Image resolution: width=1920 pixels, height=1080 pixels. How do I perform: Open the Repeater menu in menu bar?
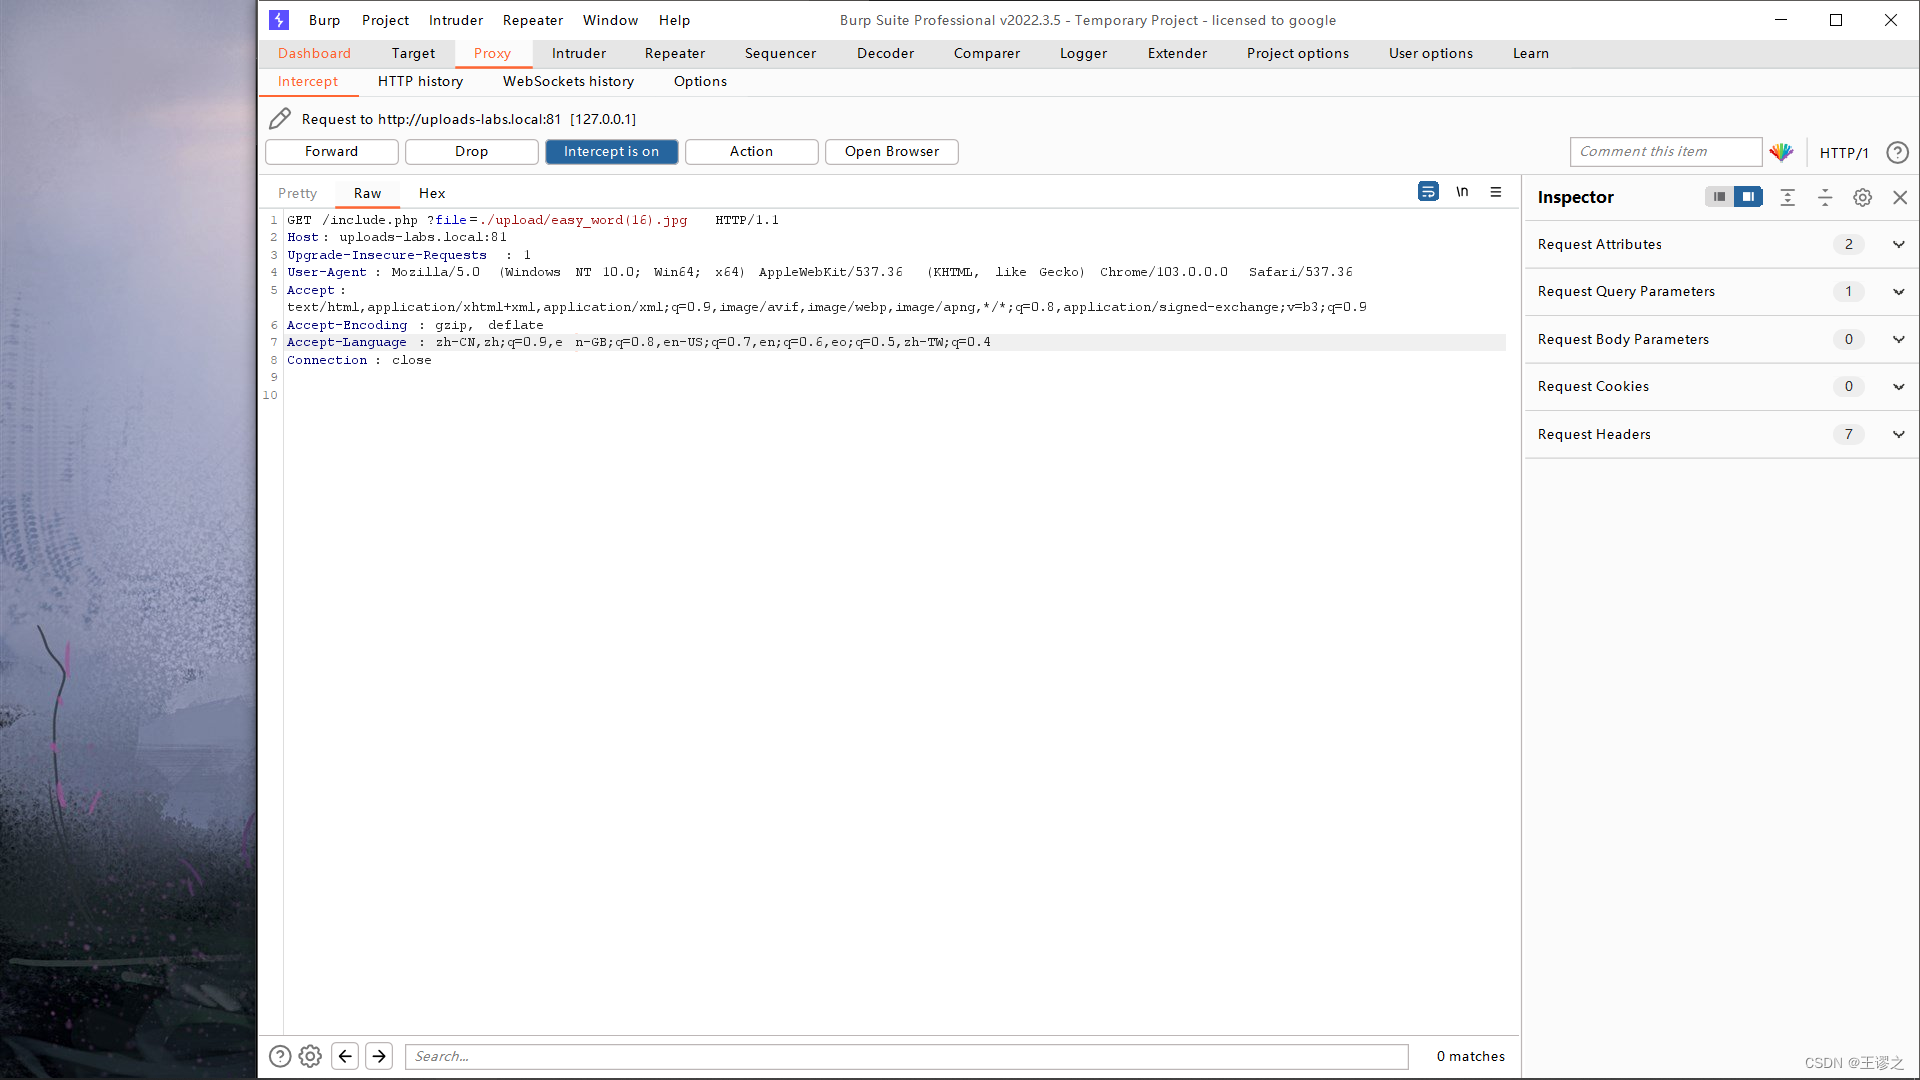(532, 20)
